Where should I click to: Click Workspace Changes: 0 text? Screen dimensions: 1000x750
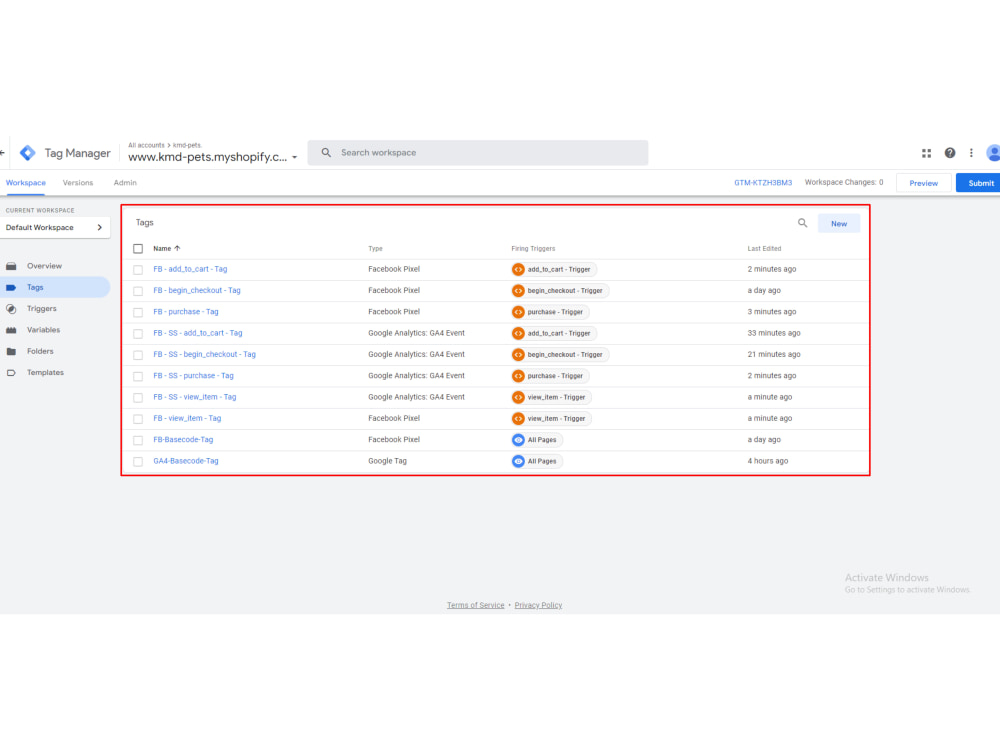click(x=844, y=182)
